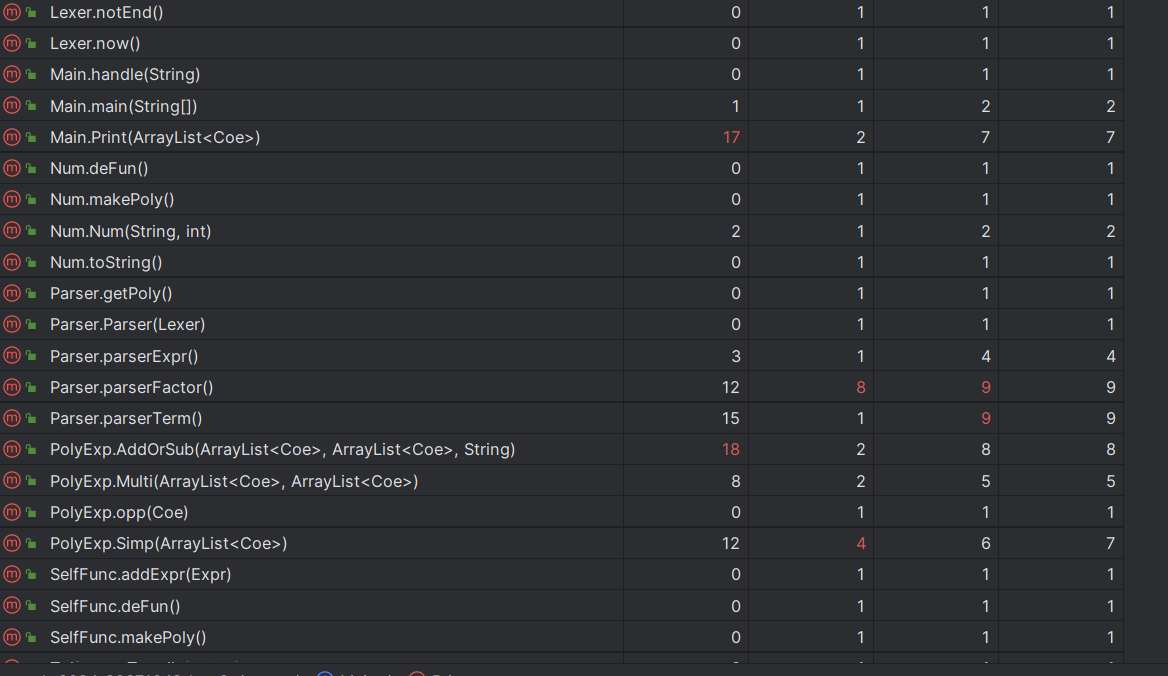The width and height of the screenshot is (1168, 676).
Task: Select the Parser.parserFactor() method name
Action: click(x=132, y=388)
